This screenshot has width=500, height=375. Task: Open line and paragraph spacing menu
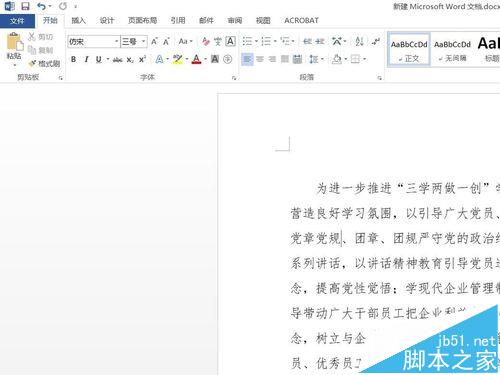[316, 59]
